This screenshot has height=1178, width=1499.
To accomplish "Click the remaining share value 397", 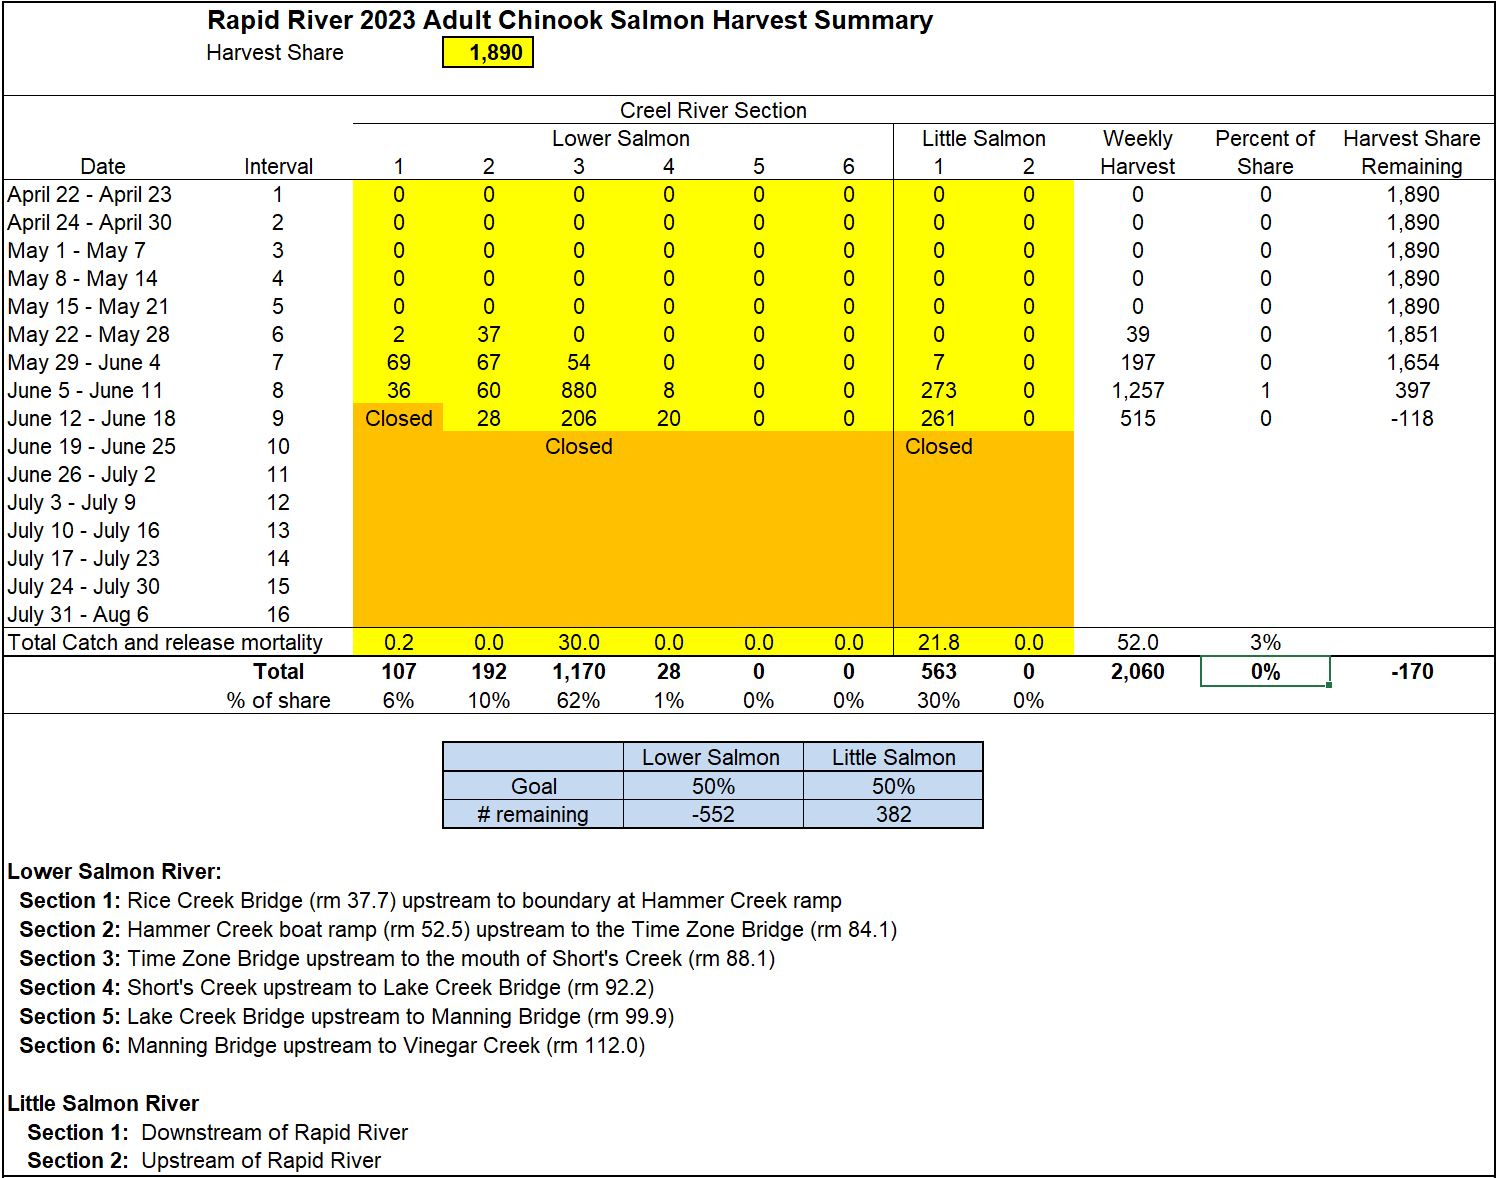I will pos(1412,390).
